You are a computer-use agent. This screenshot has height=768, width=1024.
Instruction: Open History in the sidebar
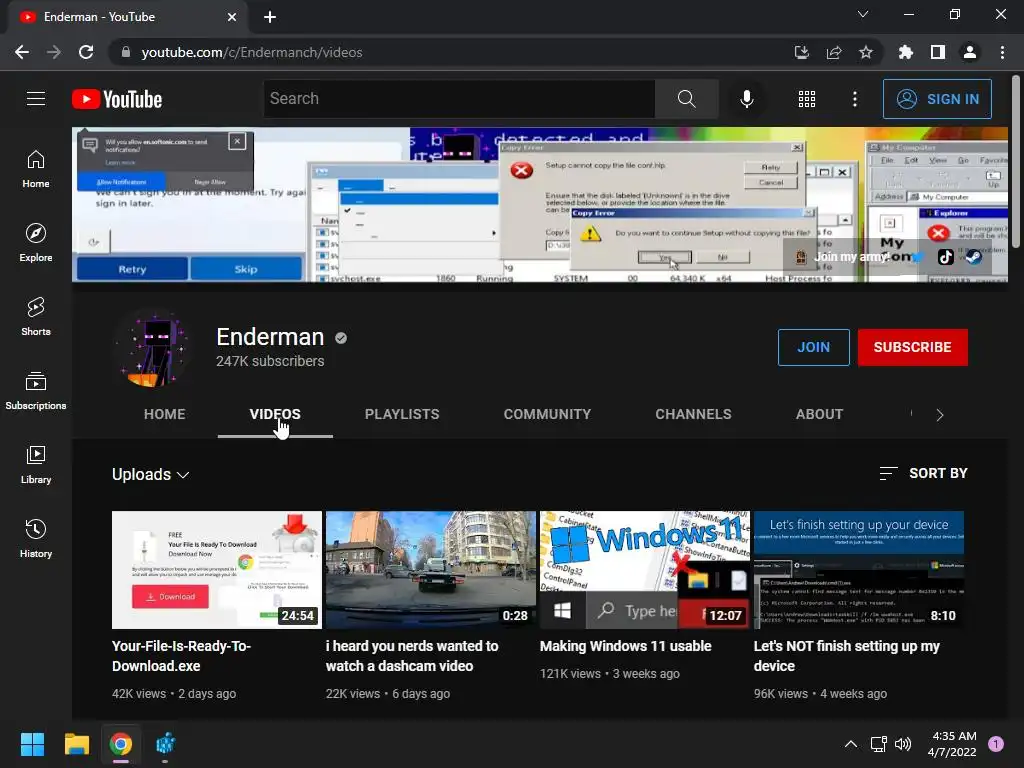tap(36, 538)
